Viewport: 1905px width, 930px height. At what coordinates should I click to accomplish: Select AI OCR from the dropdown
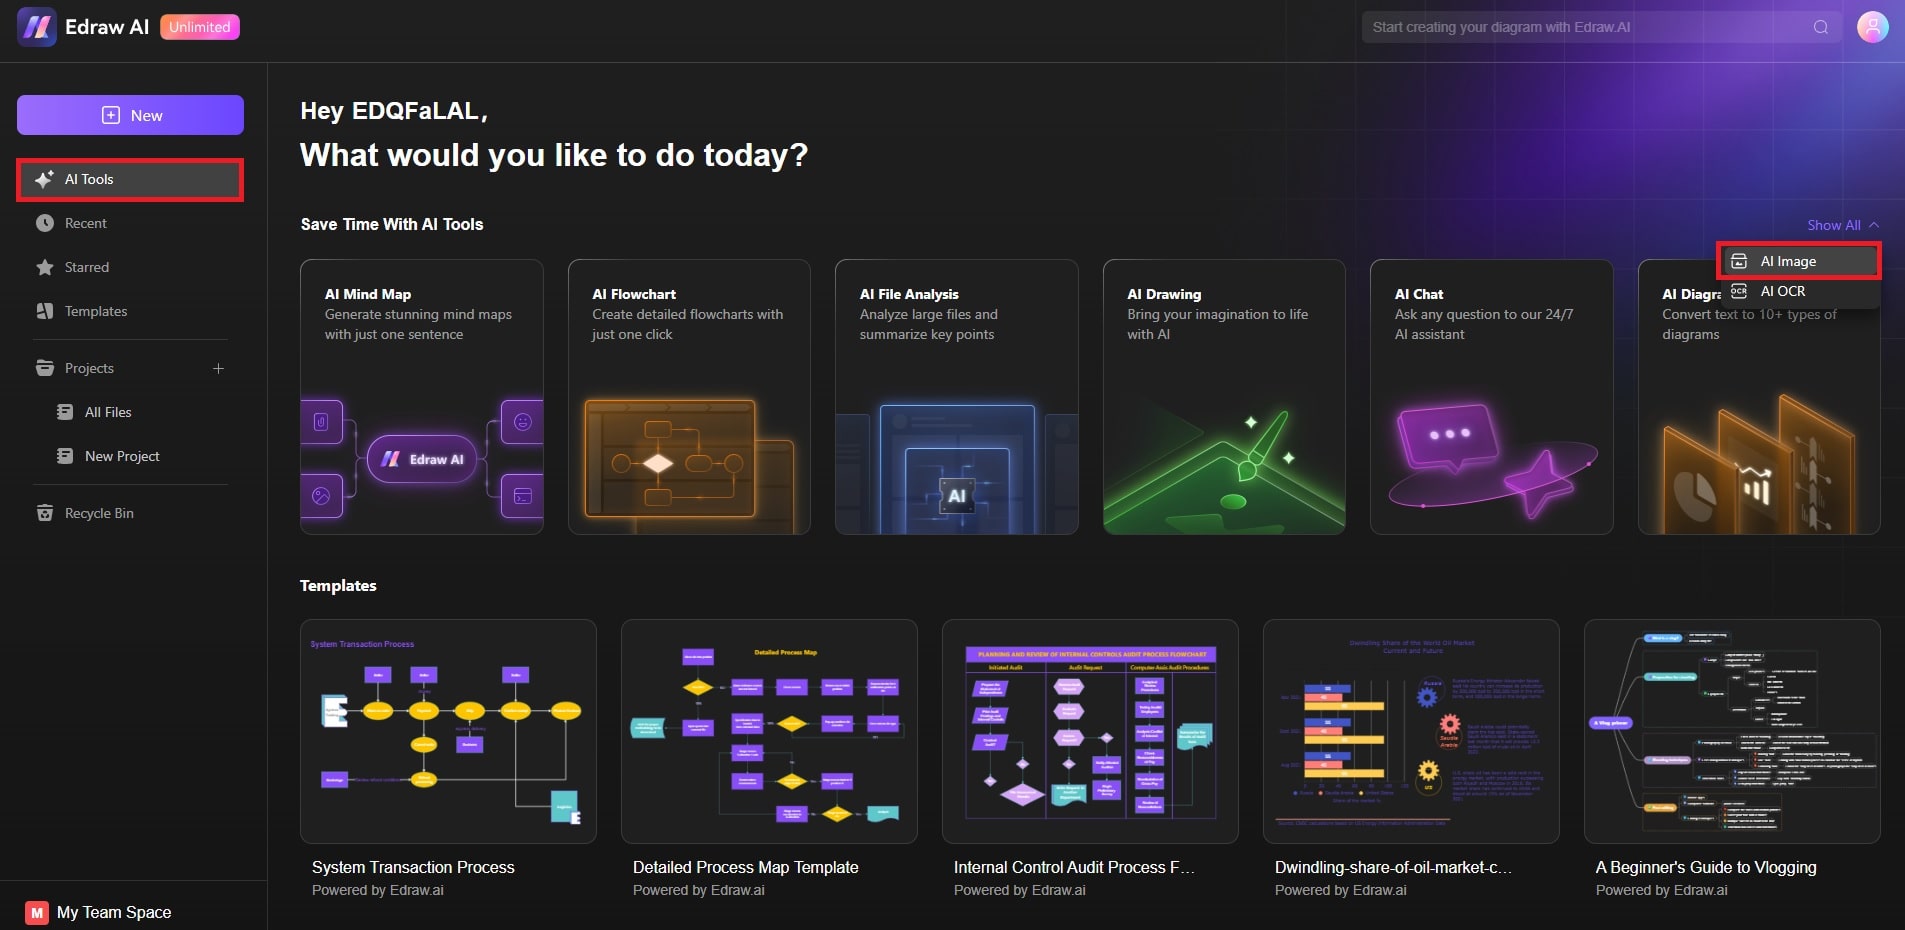(x=1799, y=291)
